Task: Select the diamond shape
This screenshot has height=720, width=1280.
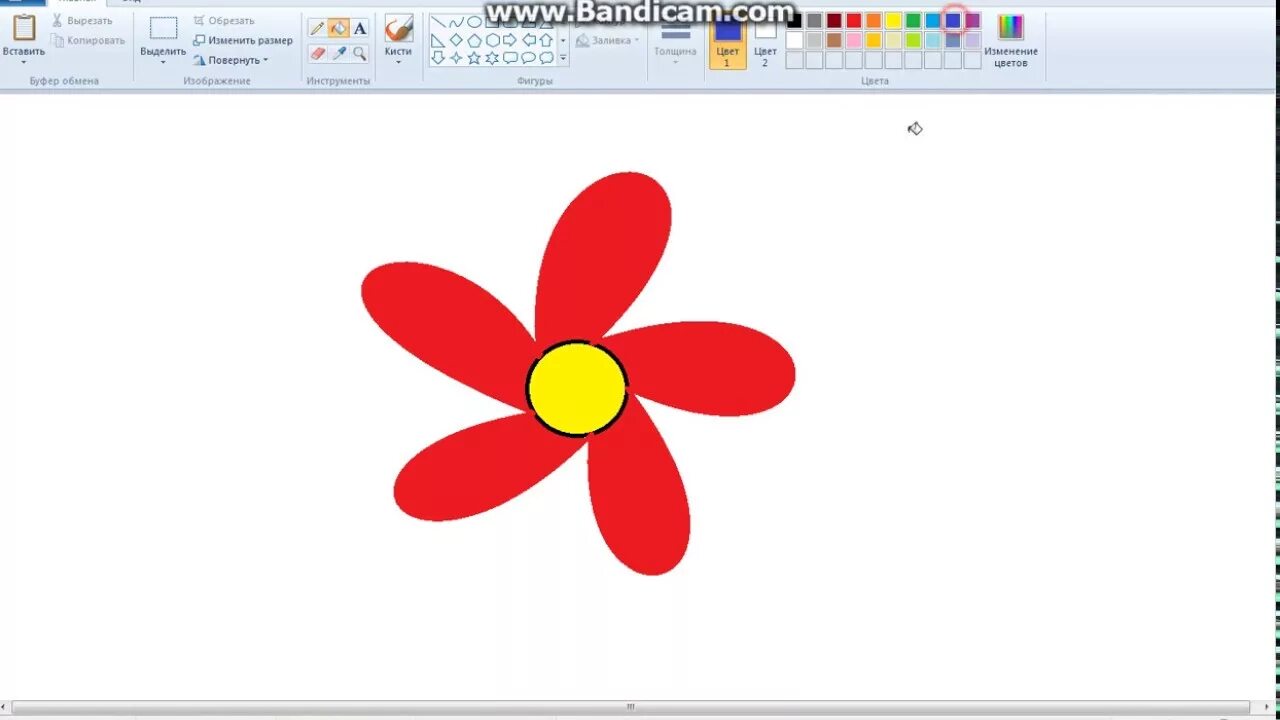Action: coord(456,40)
